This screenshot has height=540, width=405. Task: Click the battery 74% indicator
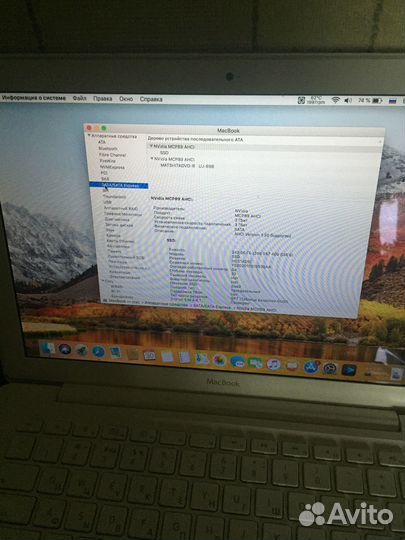[x=370, y=101]
